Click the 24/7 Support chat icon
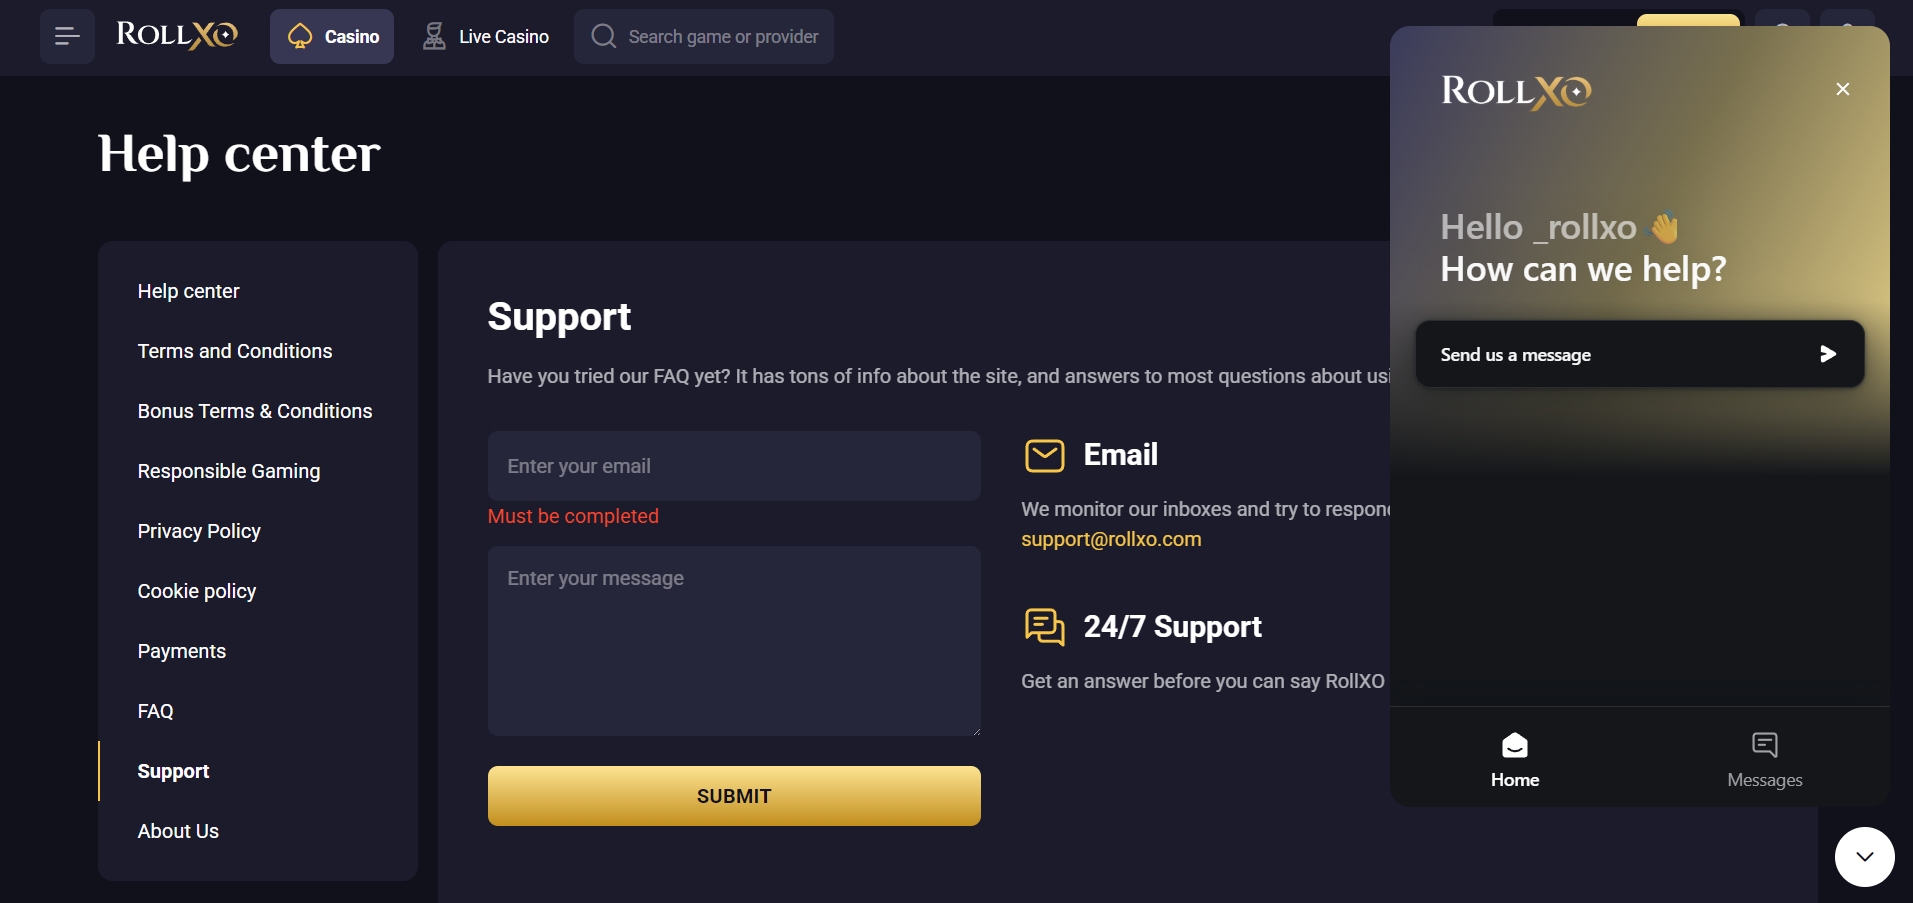1913x903 pixels. (x=1045, y=627)
